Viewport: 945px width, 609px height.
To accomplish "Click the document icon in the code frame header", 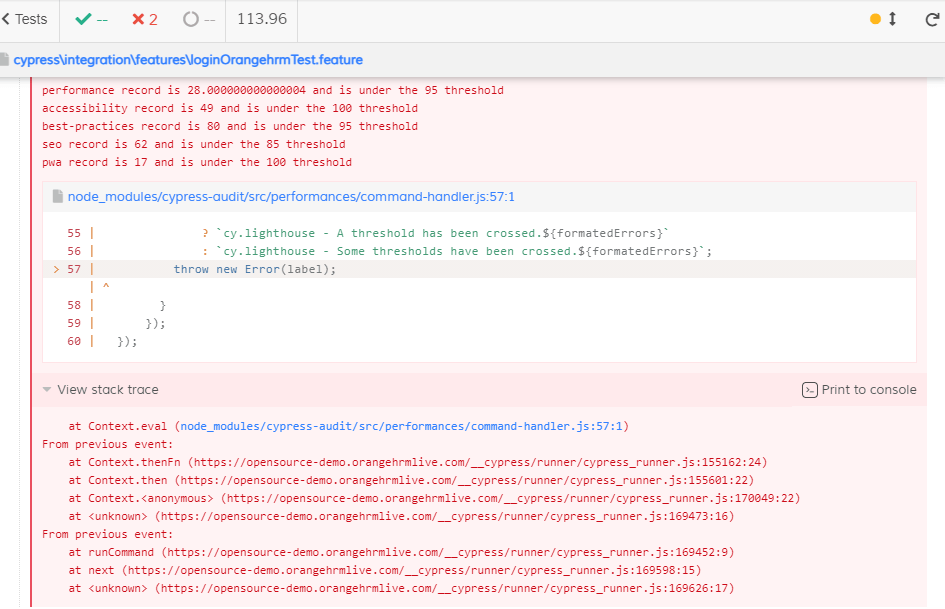I will click(x=58, y=197).
